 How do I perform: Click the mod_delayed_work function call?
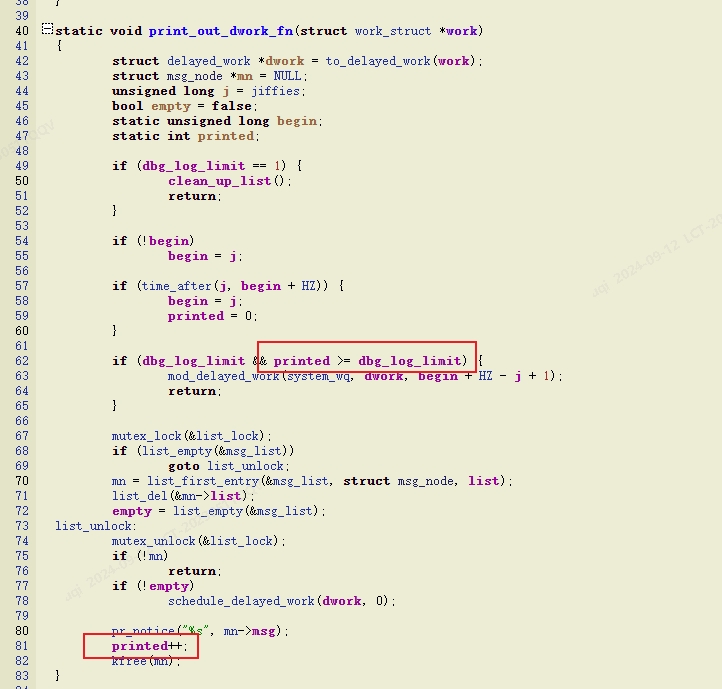point(221,376)
